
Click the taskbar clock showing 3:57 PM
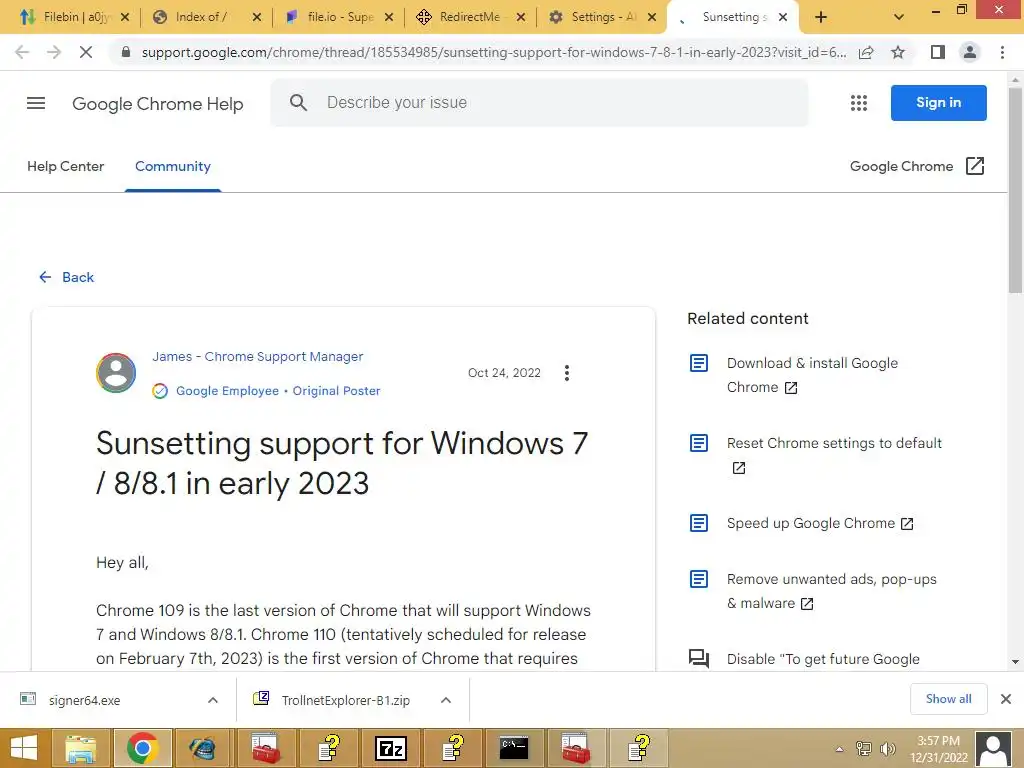click(938, 749)
